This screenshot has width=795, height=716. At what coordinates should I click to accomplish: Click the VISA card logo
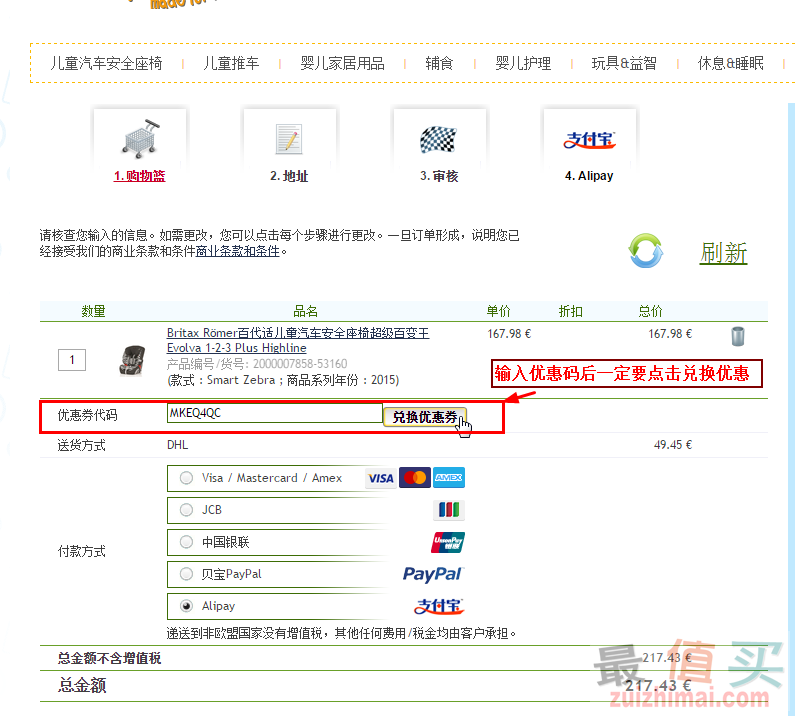(x=381, y=478)
